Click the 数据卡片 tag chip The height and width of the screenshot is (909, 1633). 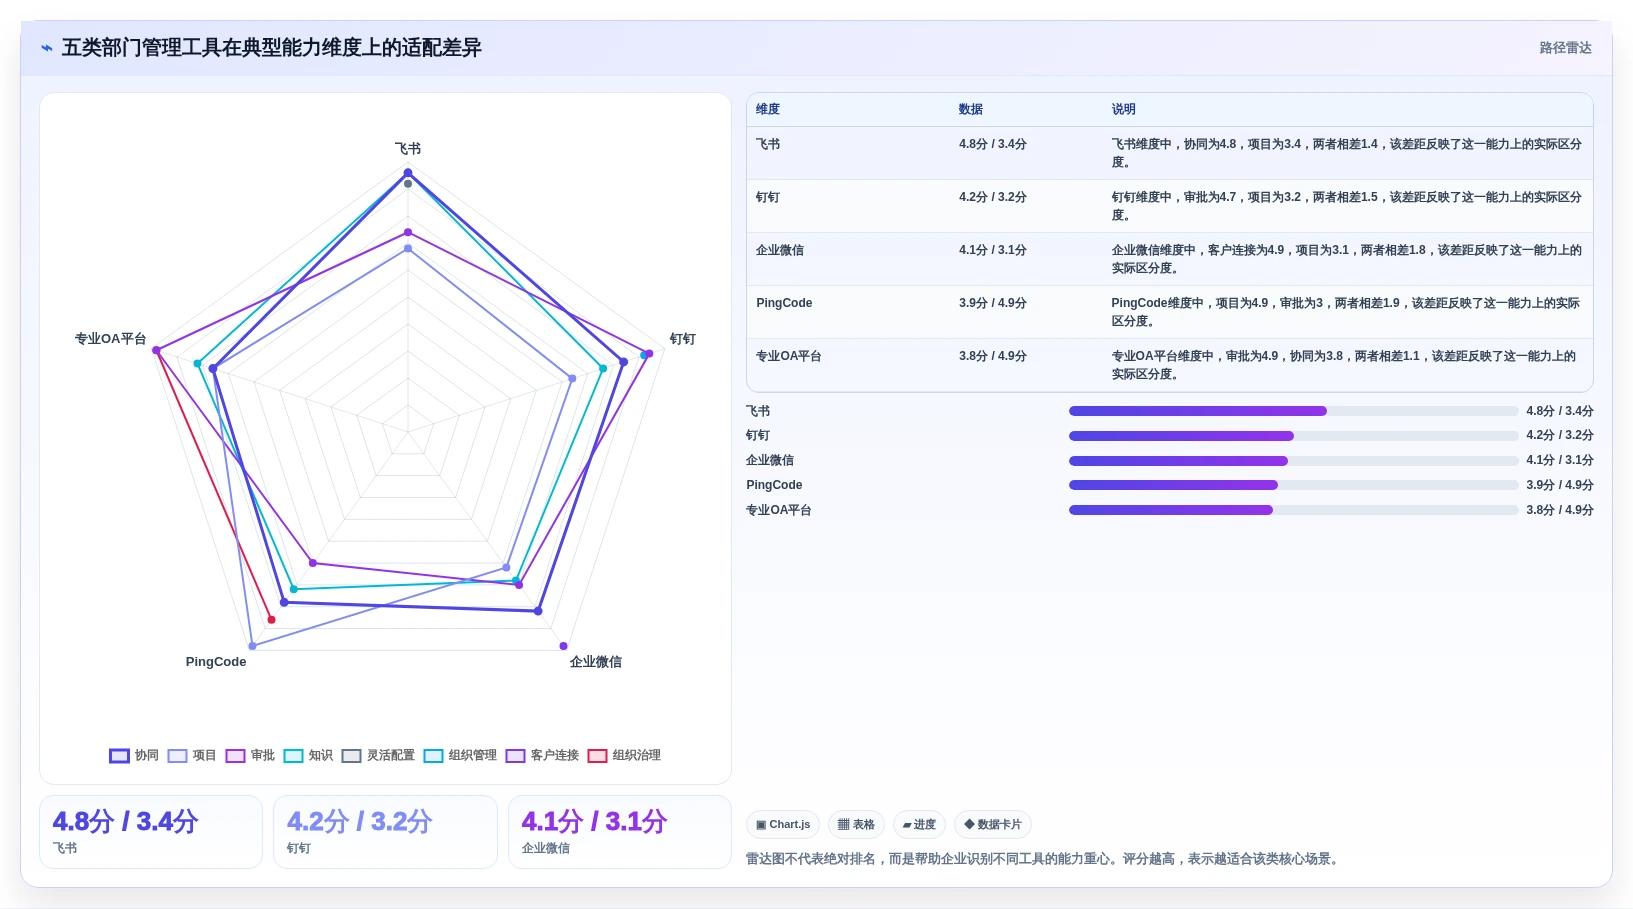coord(993,825)
